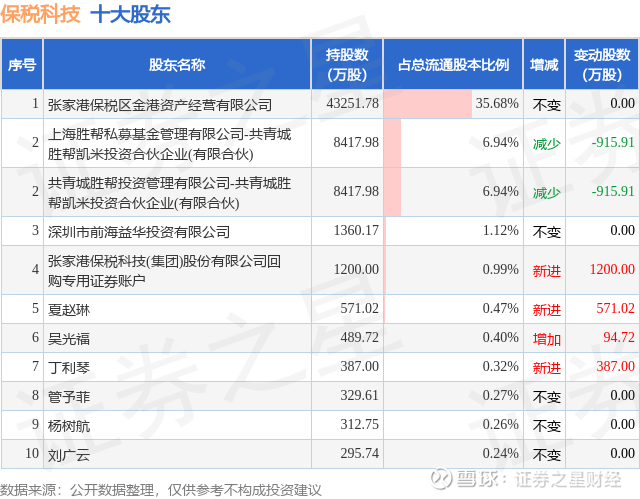This screenshot has height=499, width=640.
Task: Click the 43251.78 shares value
Action: [x=353, y=103]
